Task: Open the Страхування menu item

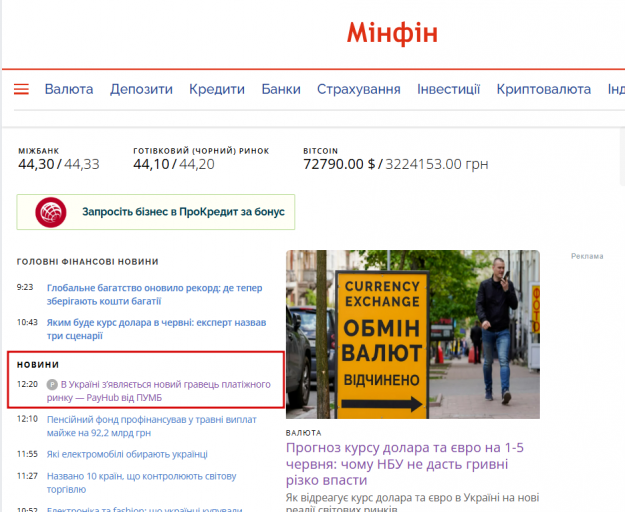Action: coord(359,89)
